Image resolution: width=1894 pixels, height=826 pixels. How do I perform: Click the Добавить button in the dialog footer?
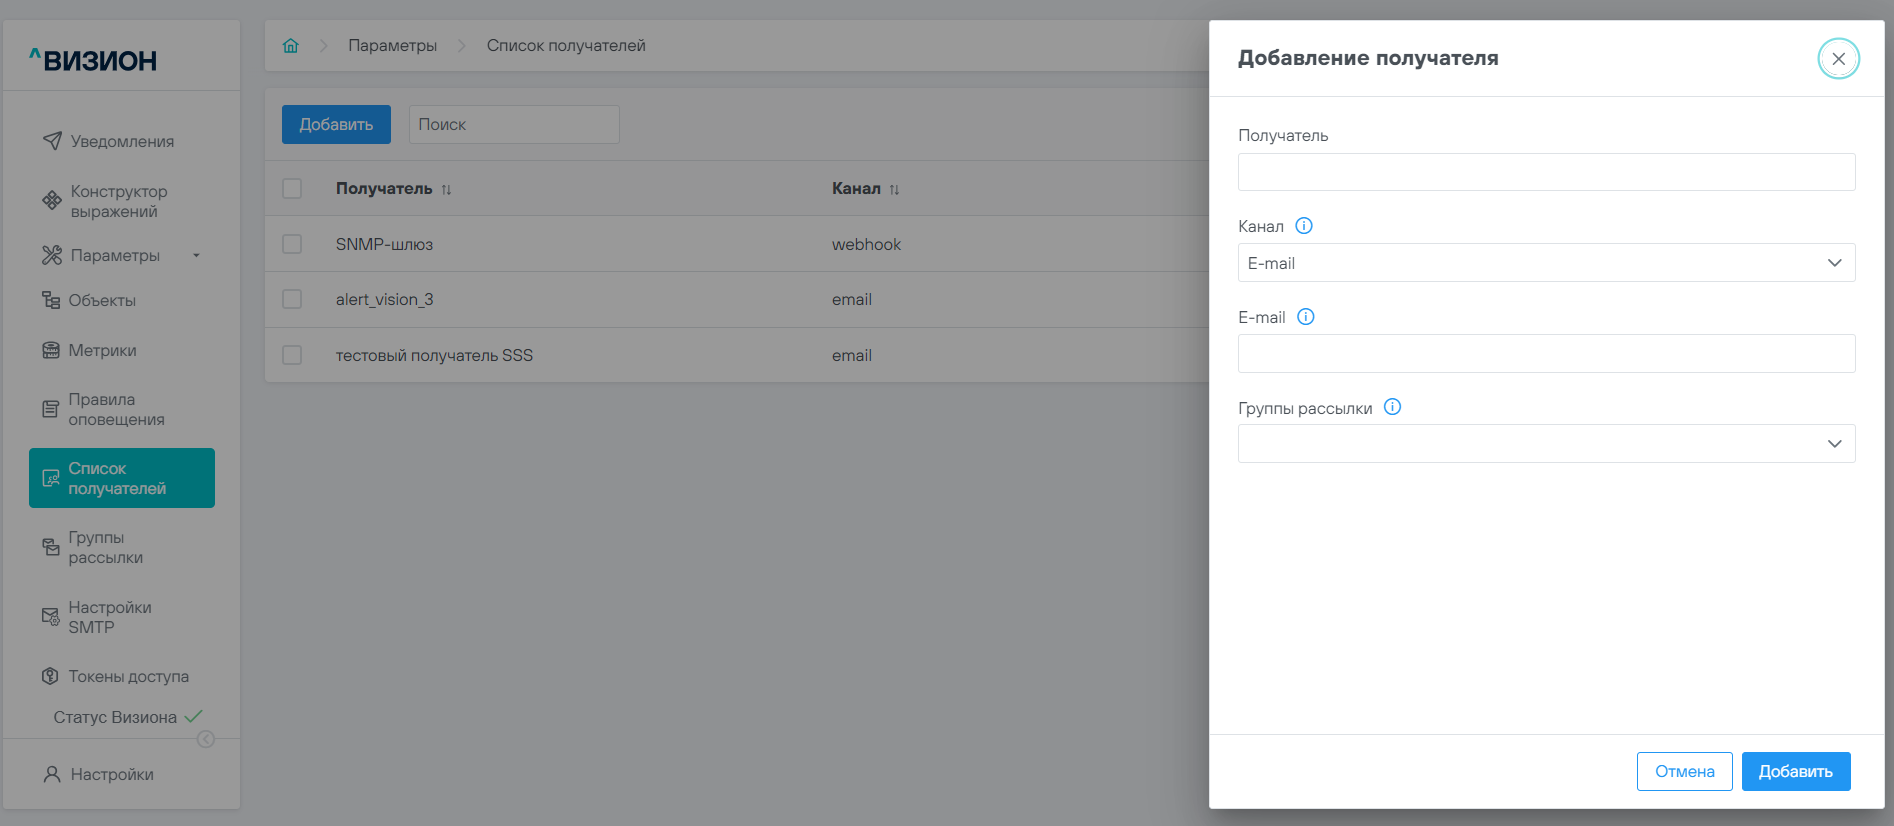click(x=1795, y=771)
